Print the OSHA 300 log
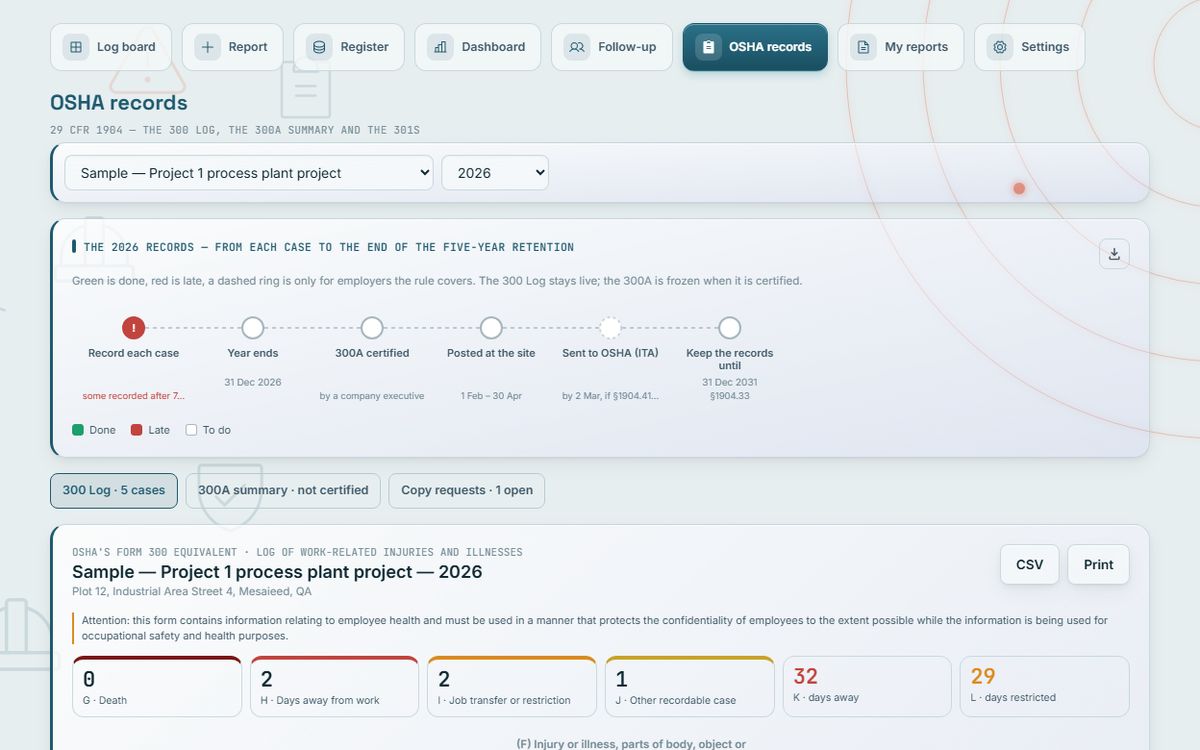This screenshot has width=1200, height=750. coord(1098,565)
